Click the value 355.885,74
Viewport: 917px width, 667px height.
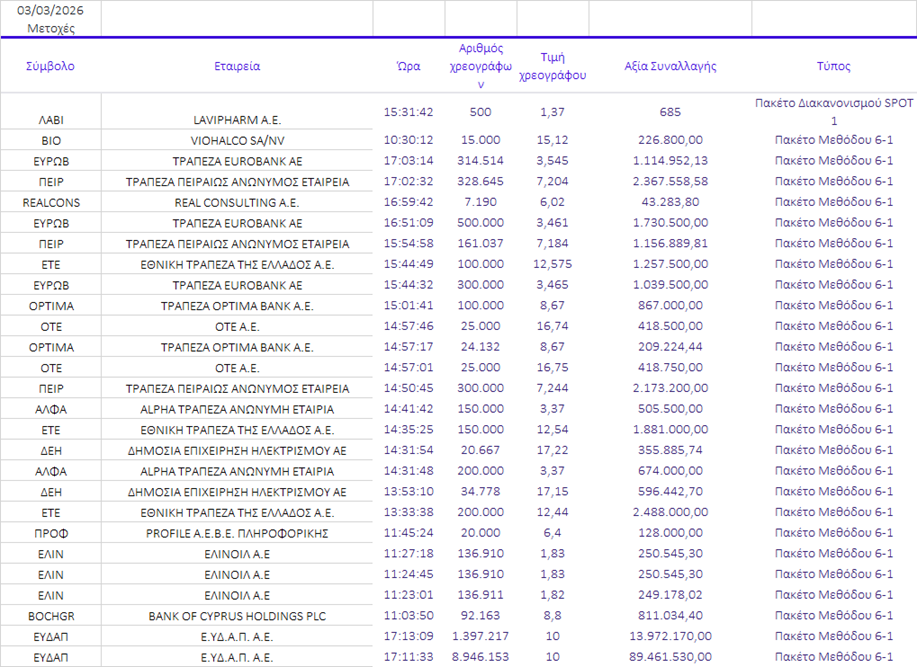[670, 450]
